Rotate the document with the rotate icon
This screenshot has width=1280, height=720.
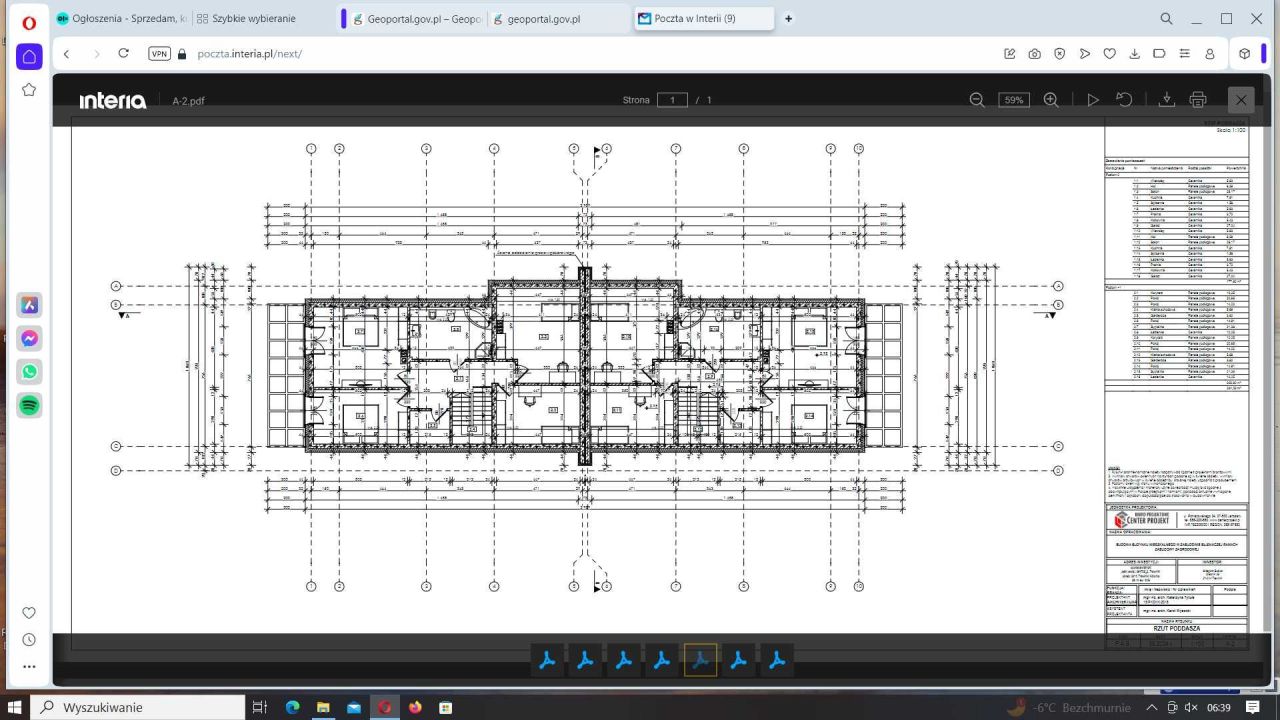(1124, 100)
